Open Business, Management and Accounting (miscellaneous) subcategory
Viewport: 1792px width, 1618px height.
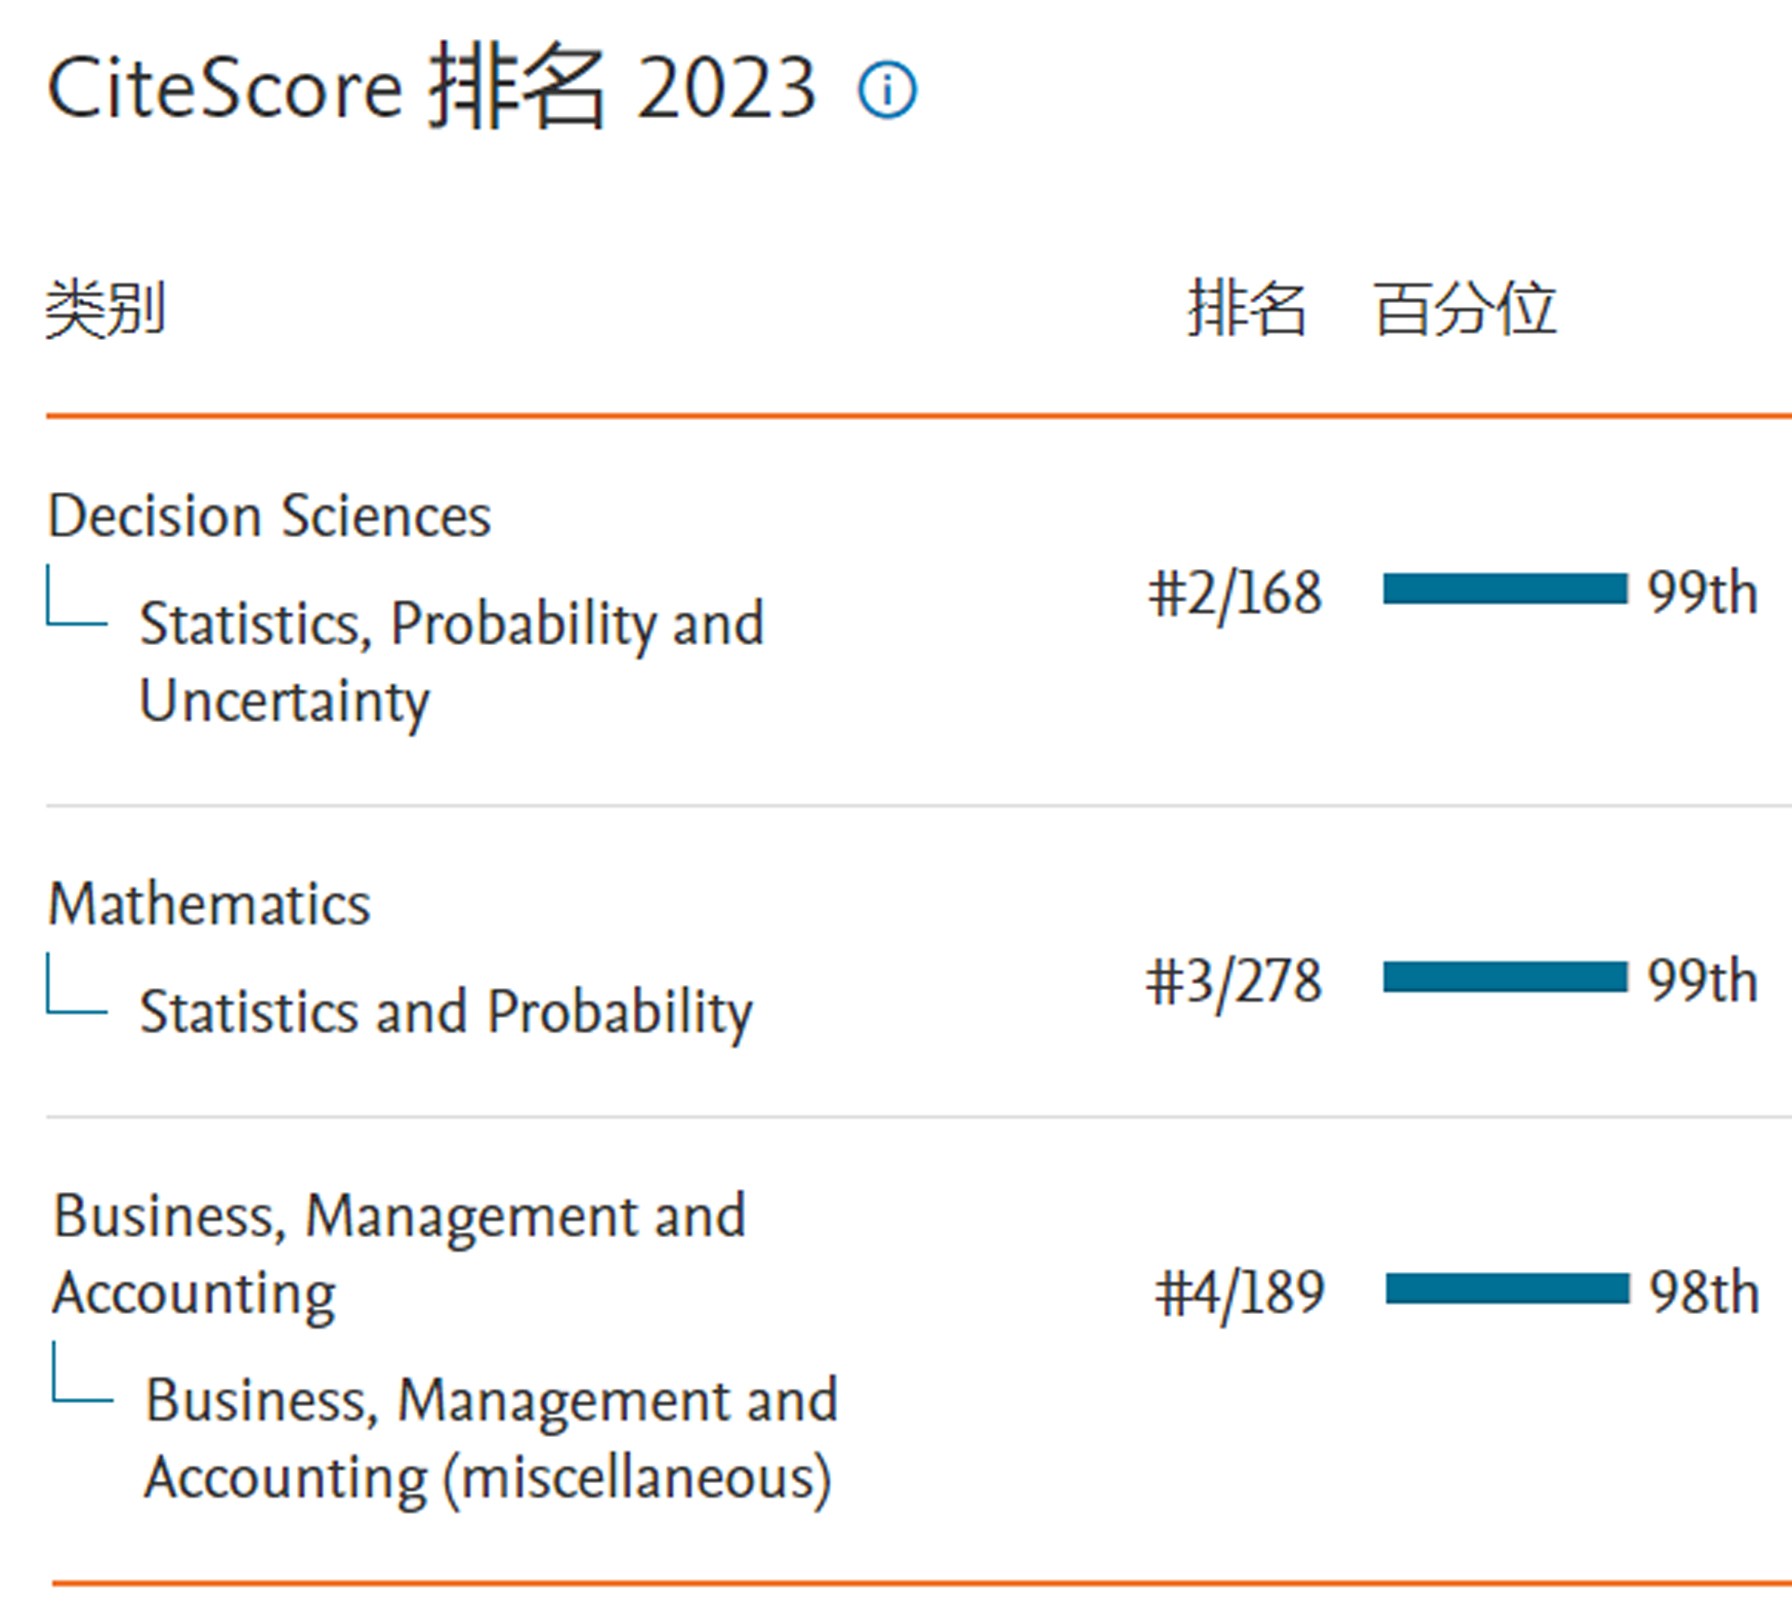[x=490, y=1438]
